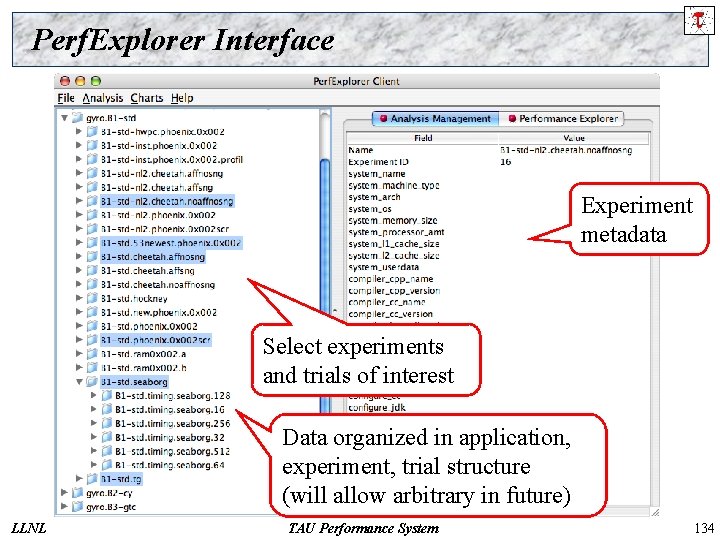Viewport: 720px width, 540px height.
Task: Click the B1-std.cheetah.affnosng folder icon
Action: tap(92, 257)
